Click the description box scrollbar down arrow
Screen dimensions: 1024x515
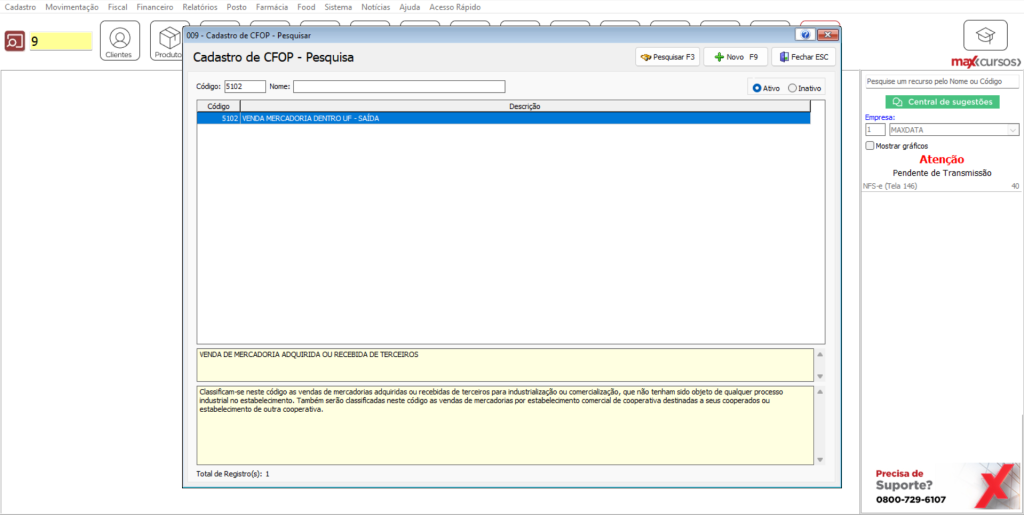pos(820,459)
